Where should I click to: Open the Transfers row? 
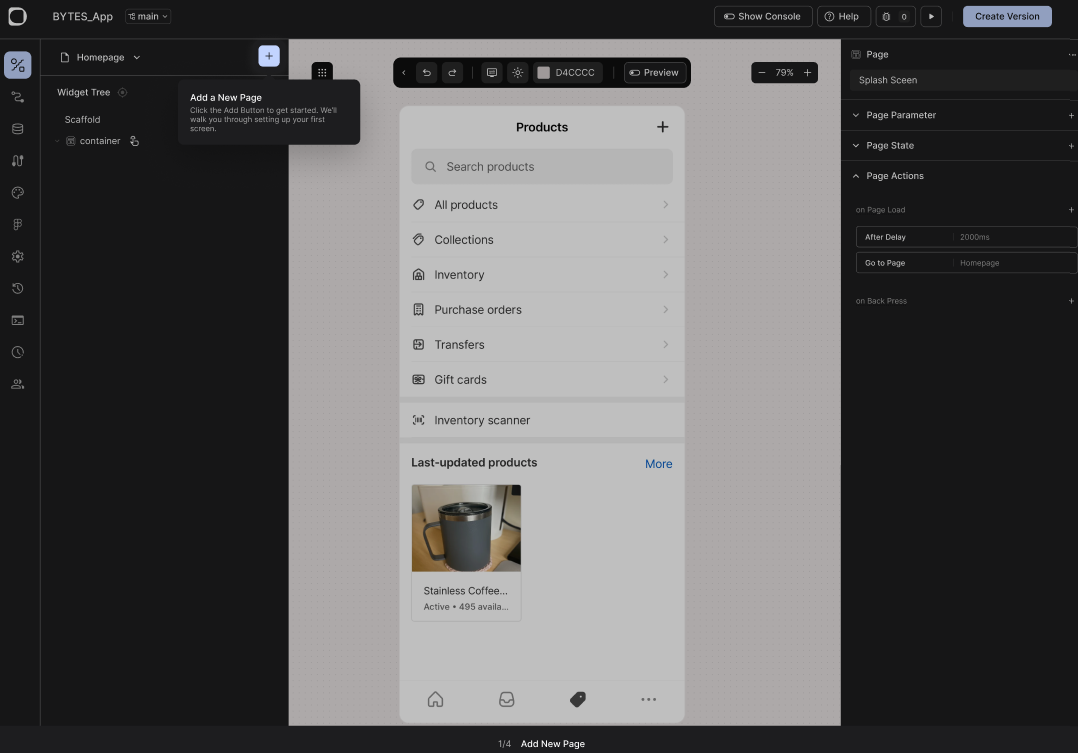tap(542, 345)
